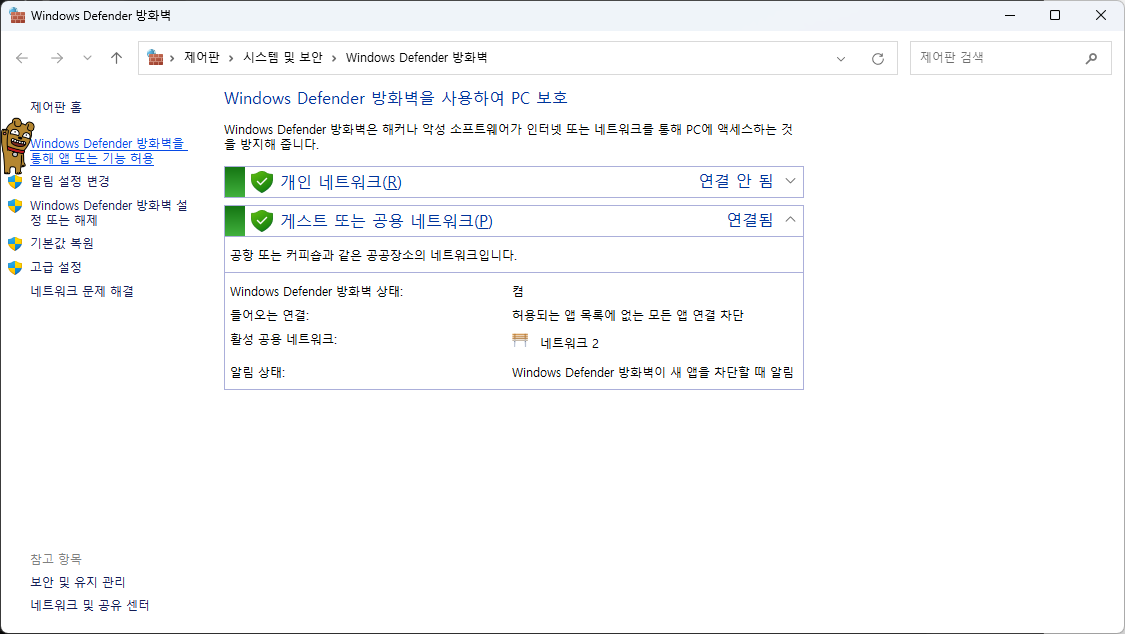Expand chevron next to 연결 안 됨
Viewport: 1125px width, 634px height.
790,181
